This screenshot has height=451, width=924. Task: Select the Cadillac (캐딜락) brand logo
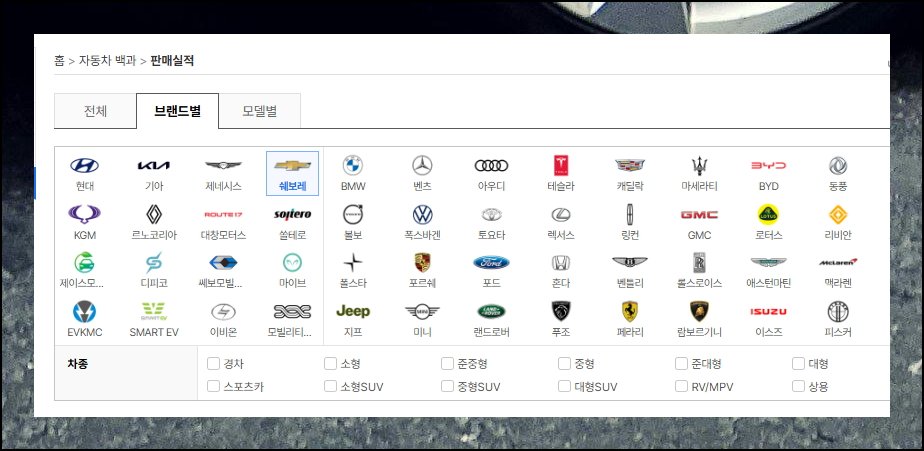click(x=630, y=166)
